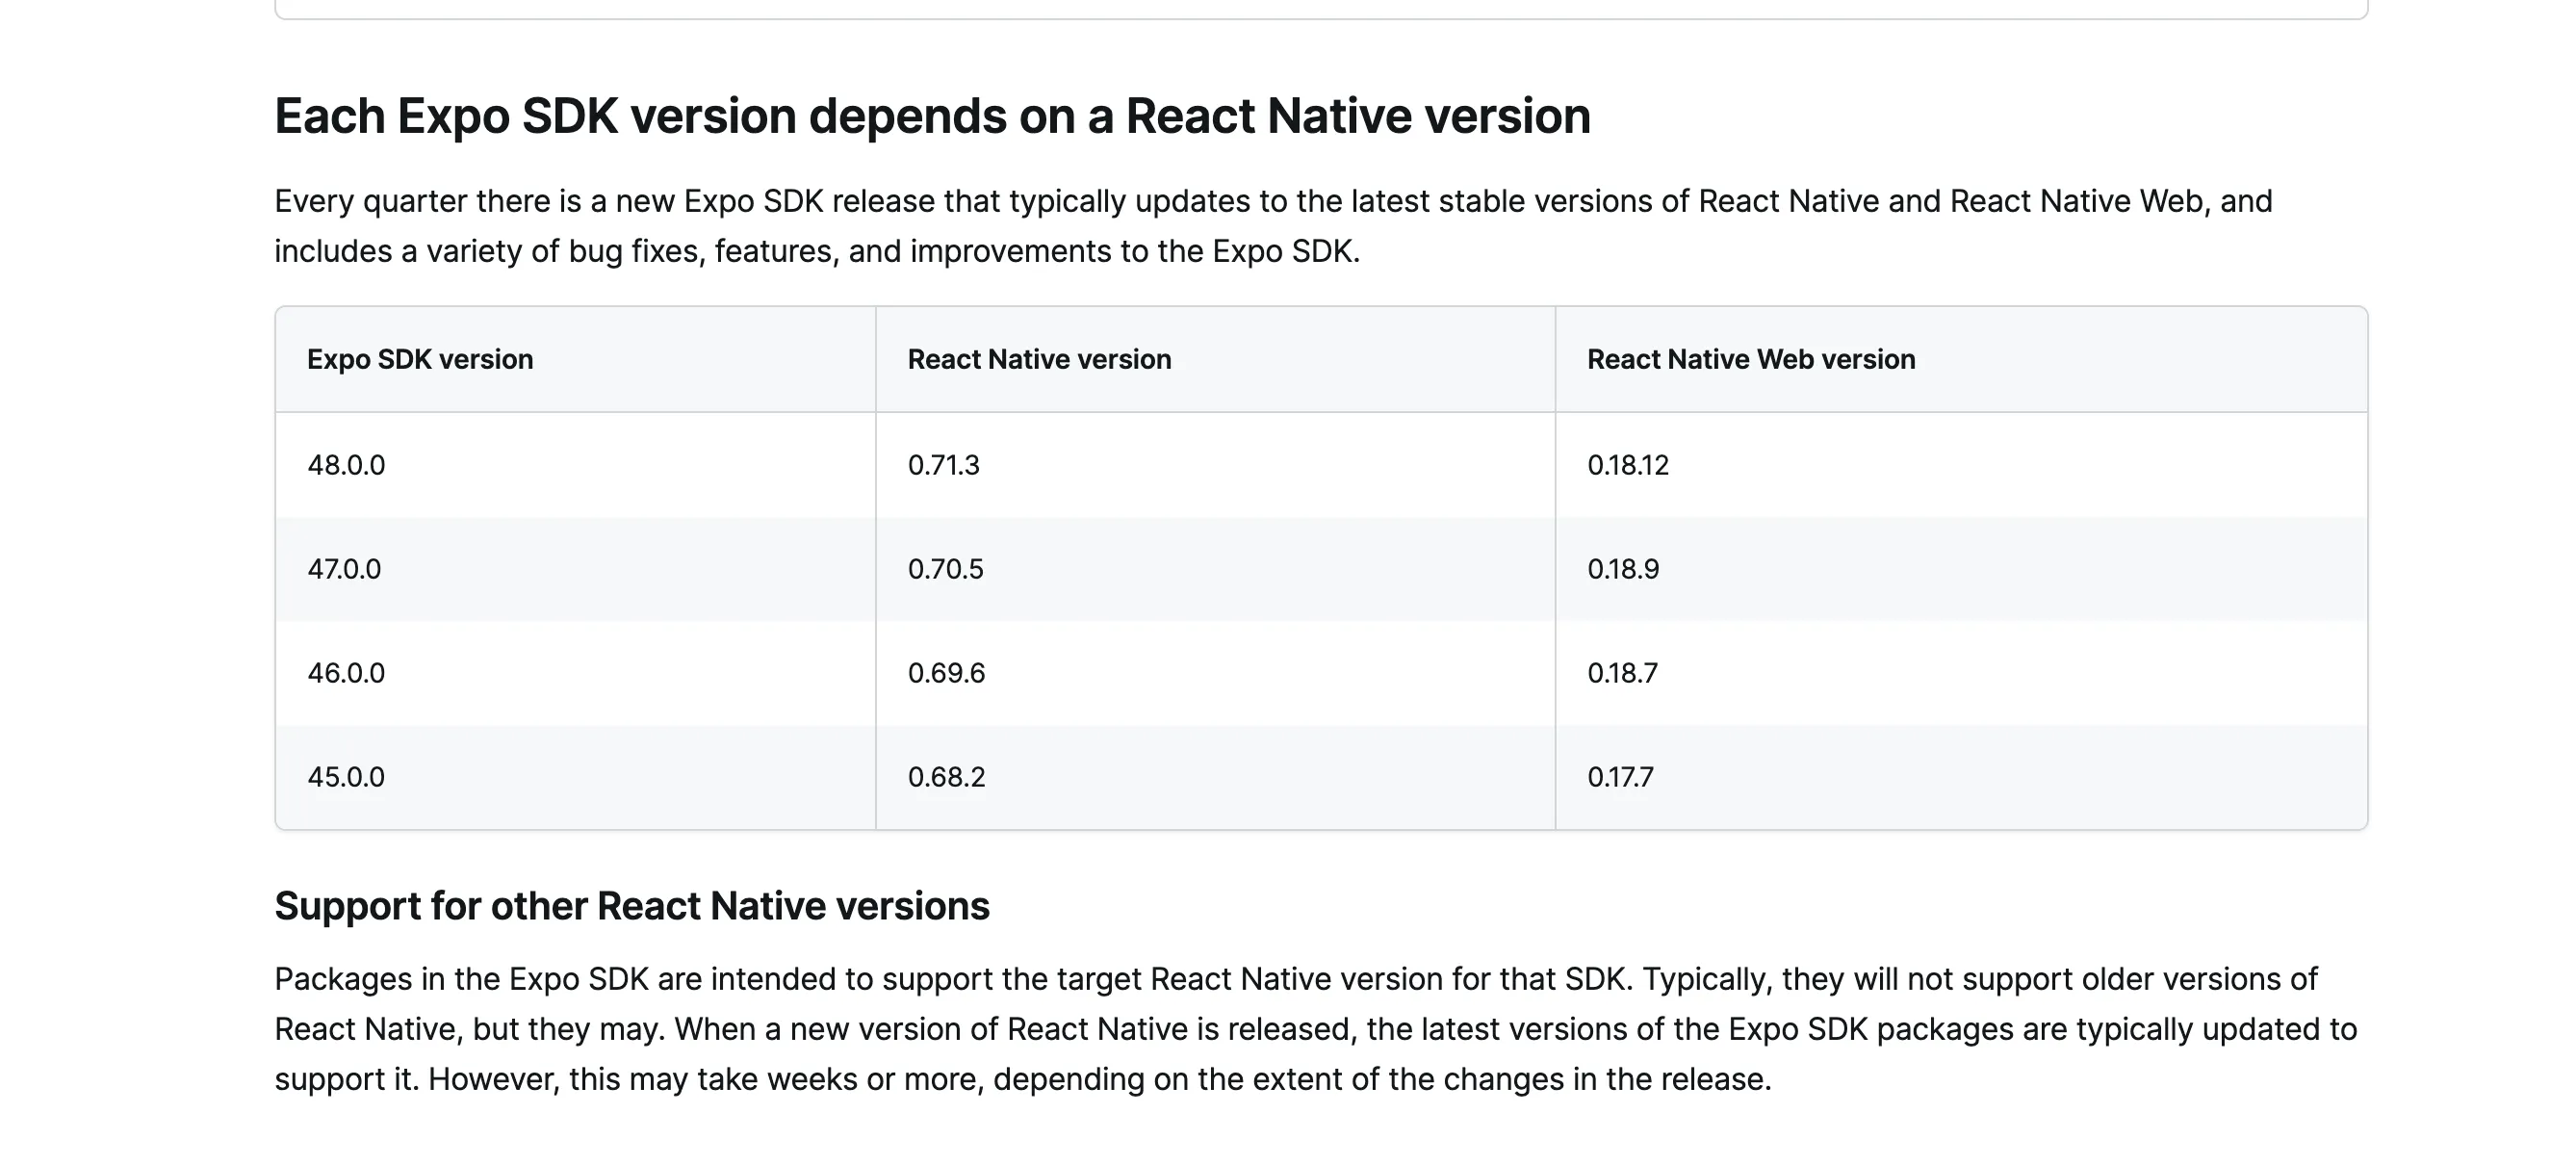Click React Native Web 0.18.12 cell

coord(1628,465)
